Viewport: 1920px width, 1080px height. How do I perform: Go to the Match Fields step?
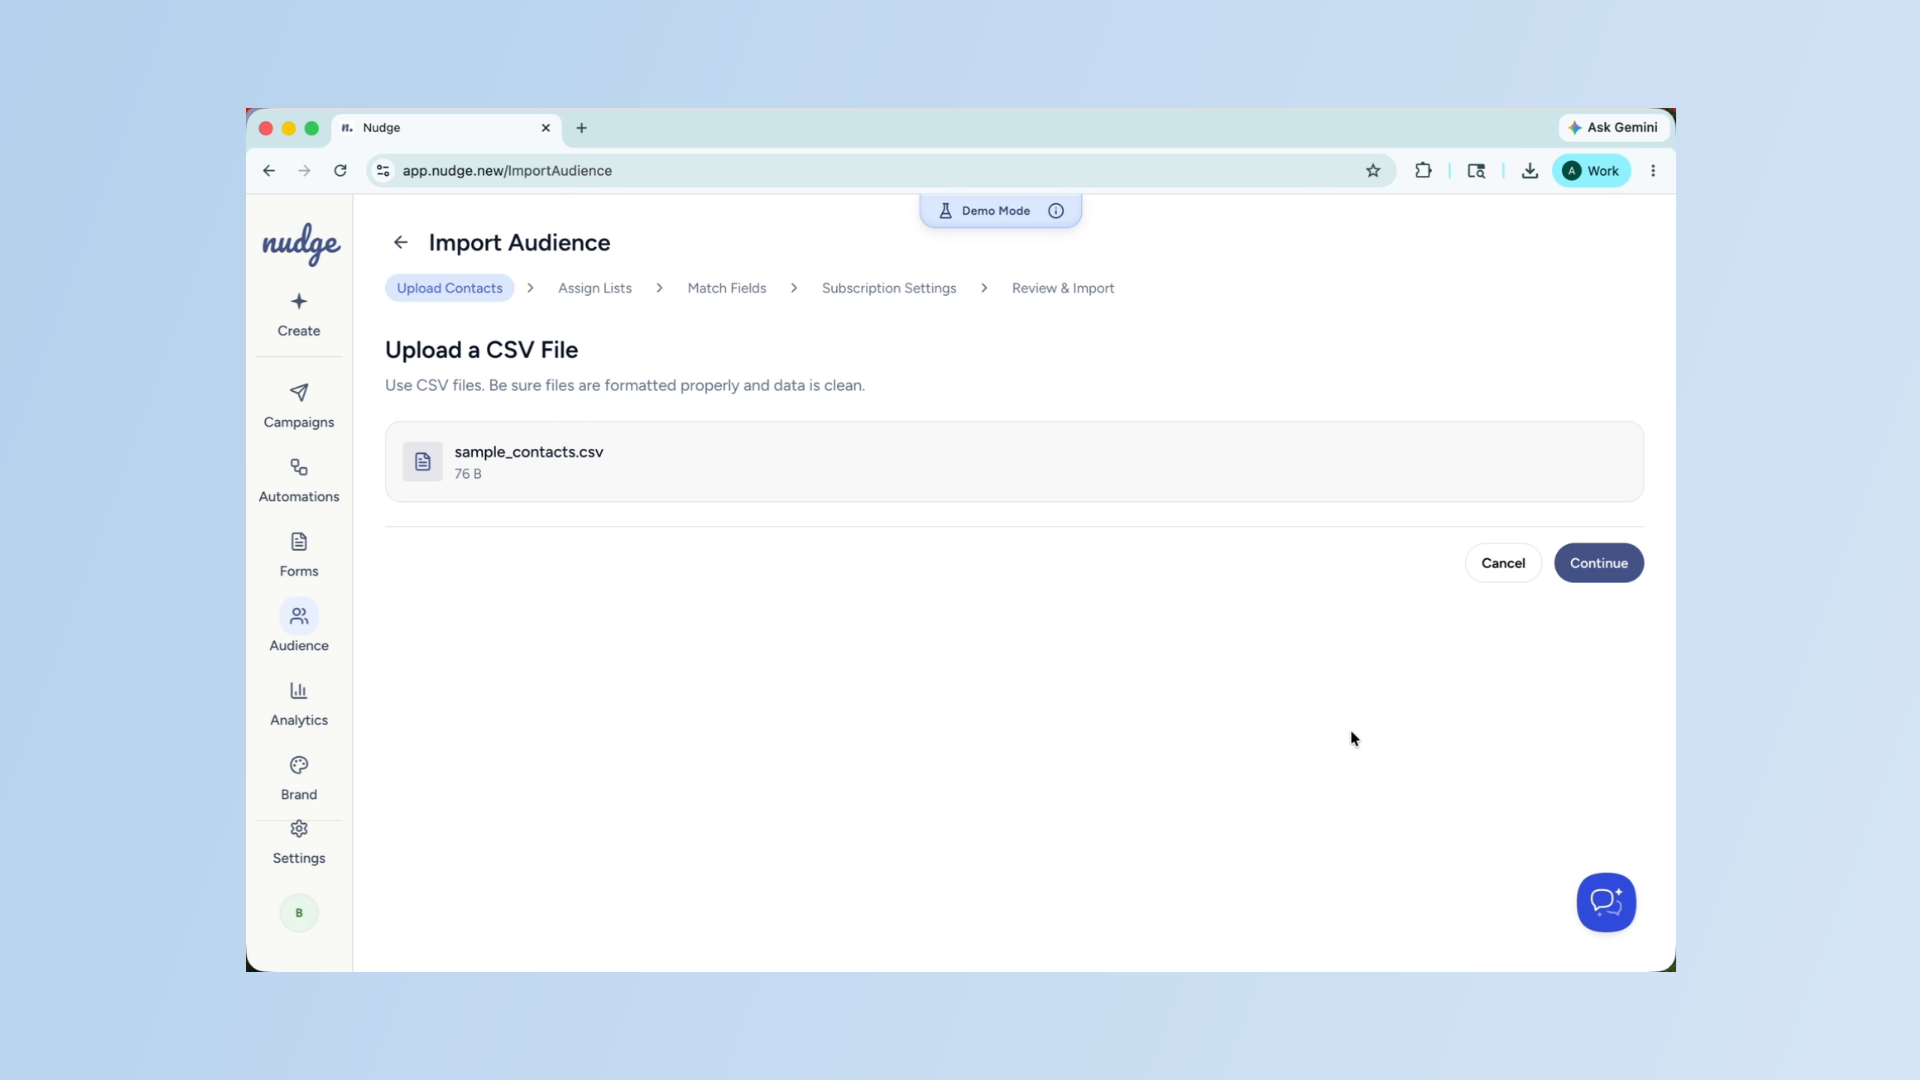727,288
